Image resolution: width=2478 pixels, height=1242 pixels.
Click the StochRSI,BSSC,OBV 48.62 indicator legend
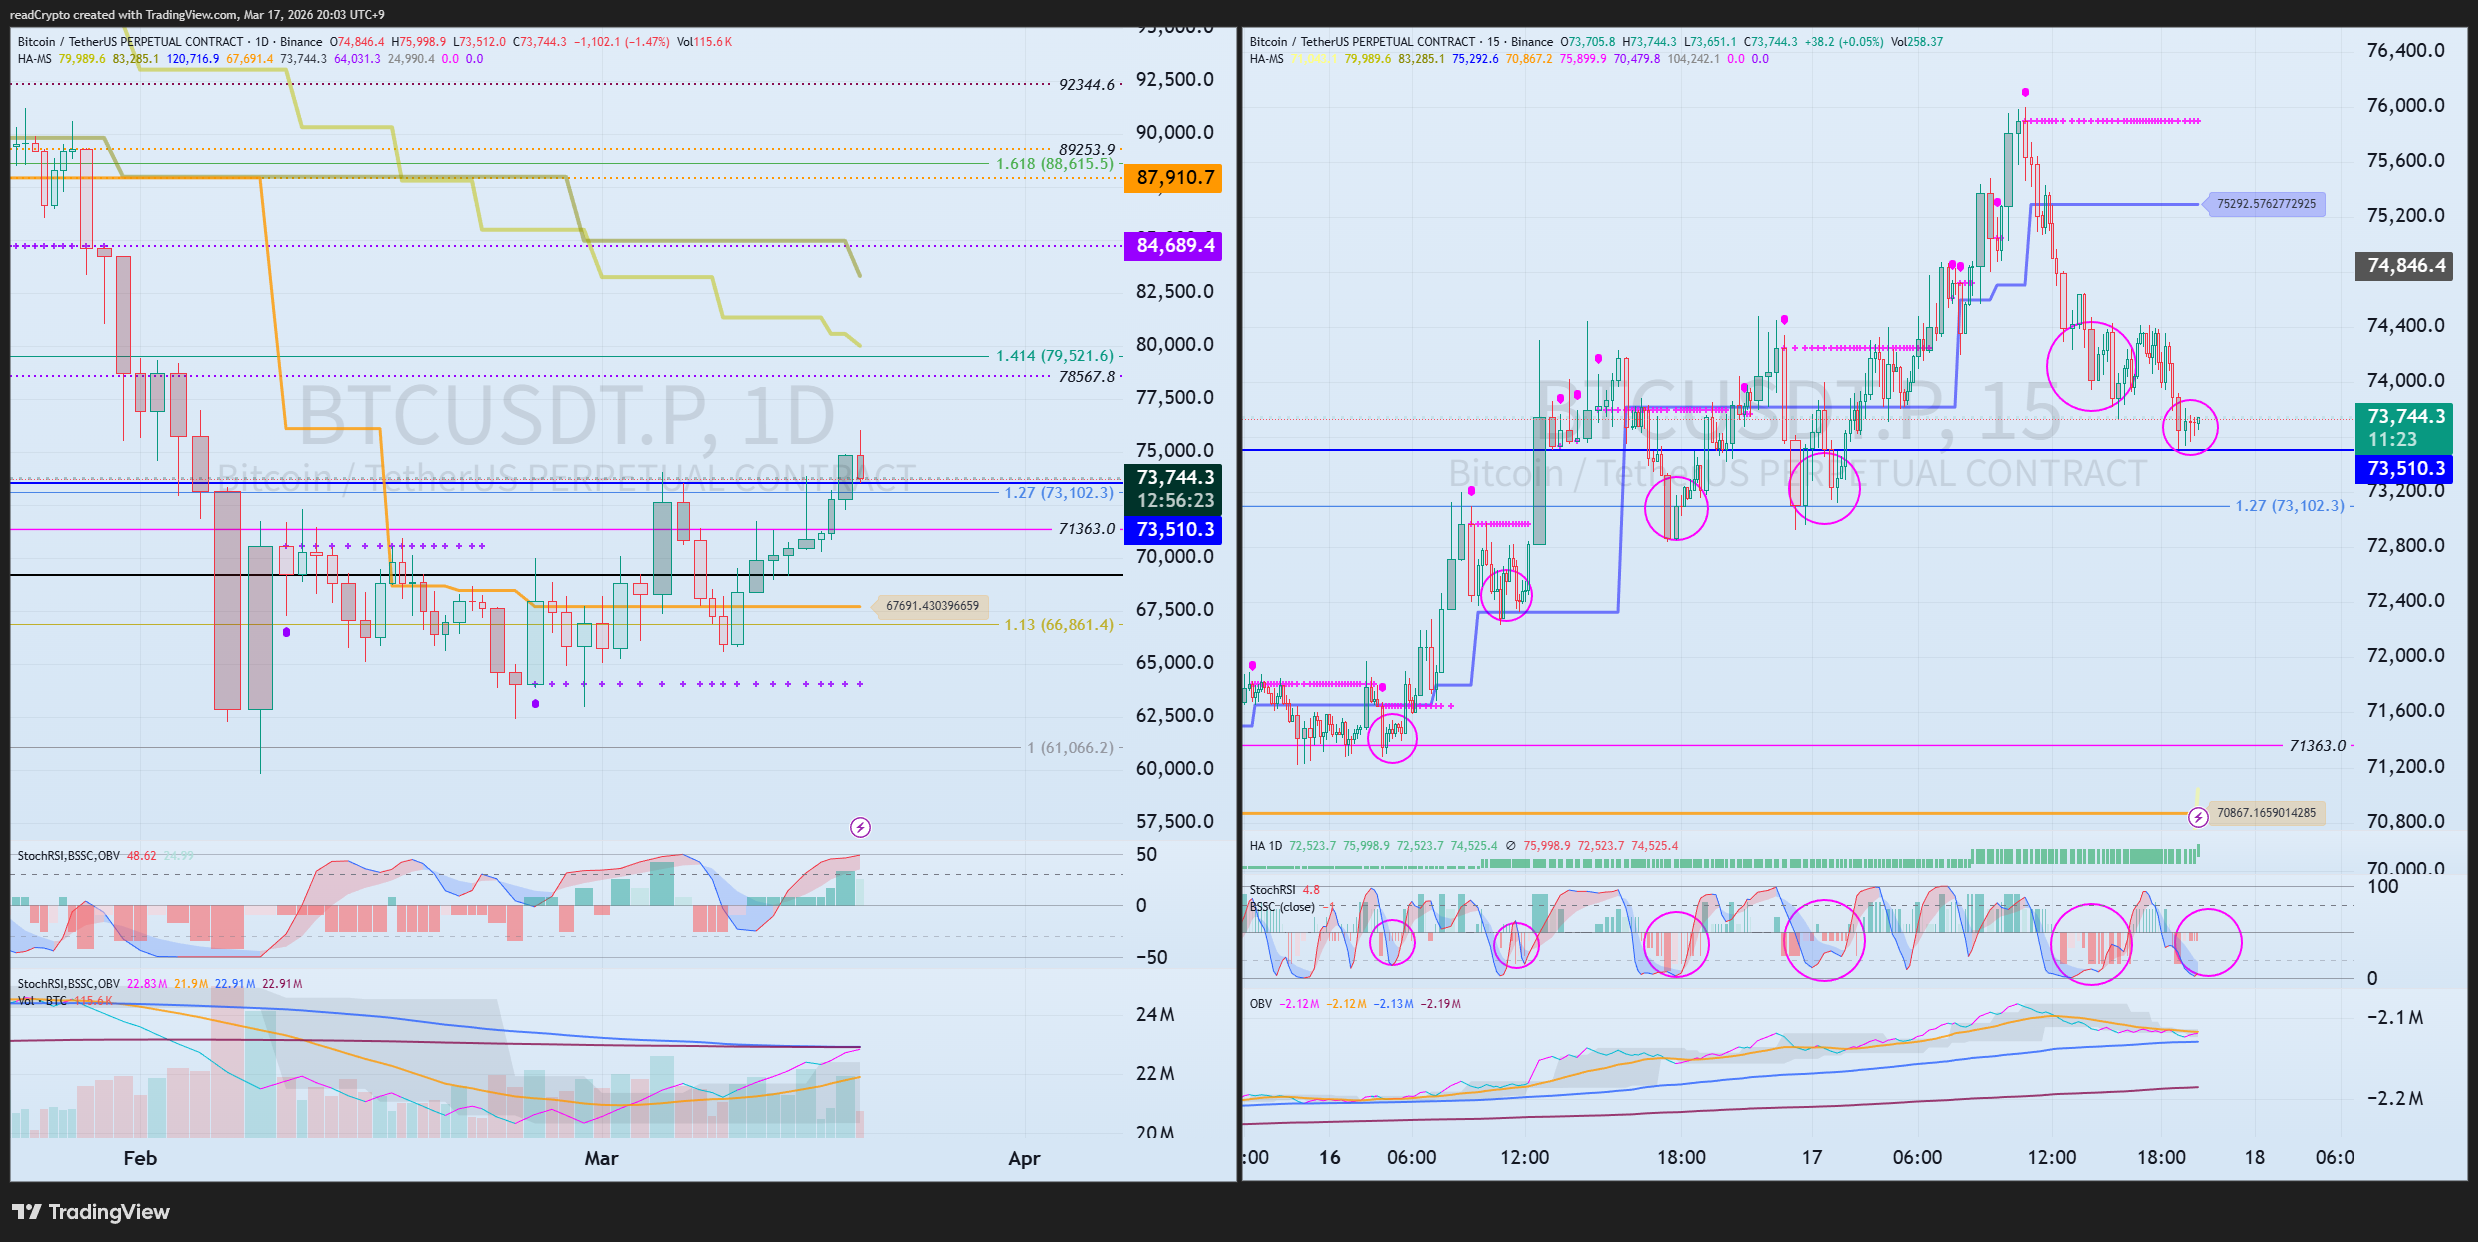(86, 856)
